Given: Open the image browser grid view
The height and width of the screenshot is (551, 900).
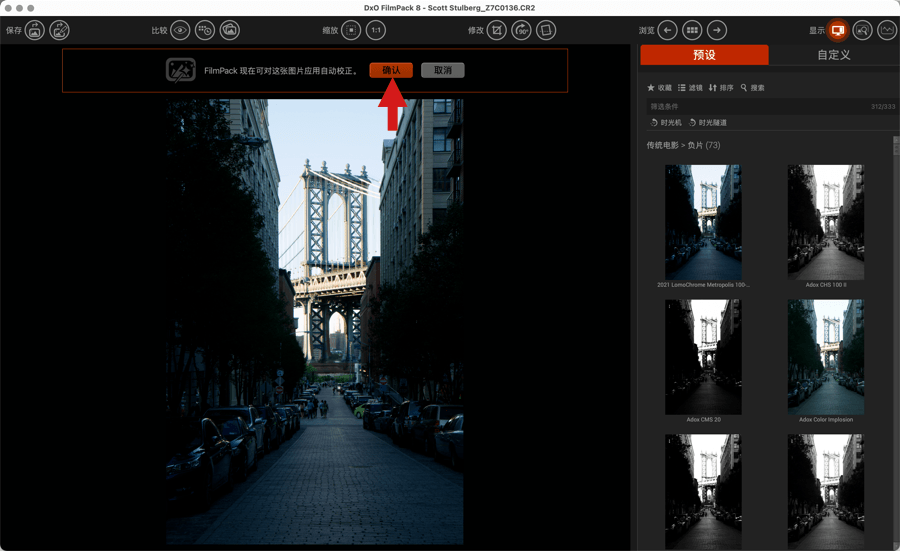Looking at the screenshot, I should 692,31.
